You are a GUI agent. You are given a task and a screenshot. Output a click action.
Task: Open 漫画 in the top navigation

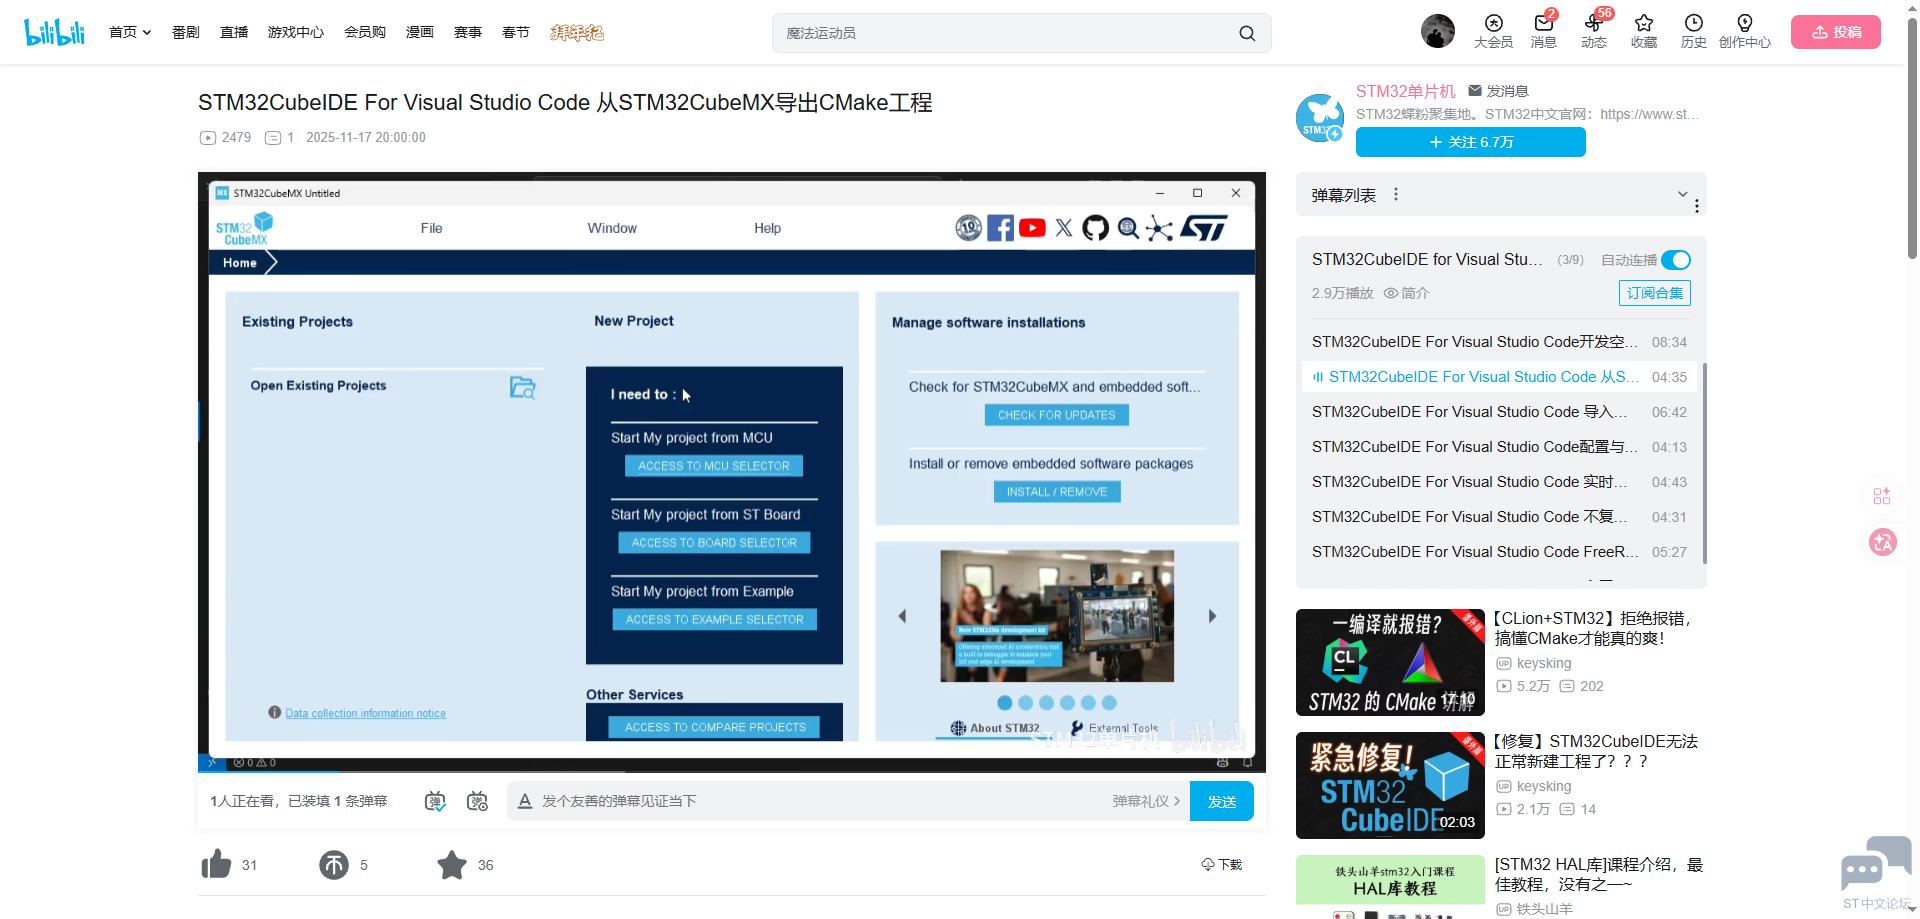point(420,32)
